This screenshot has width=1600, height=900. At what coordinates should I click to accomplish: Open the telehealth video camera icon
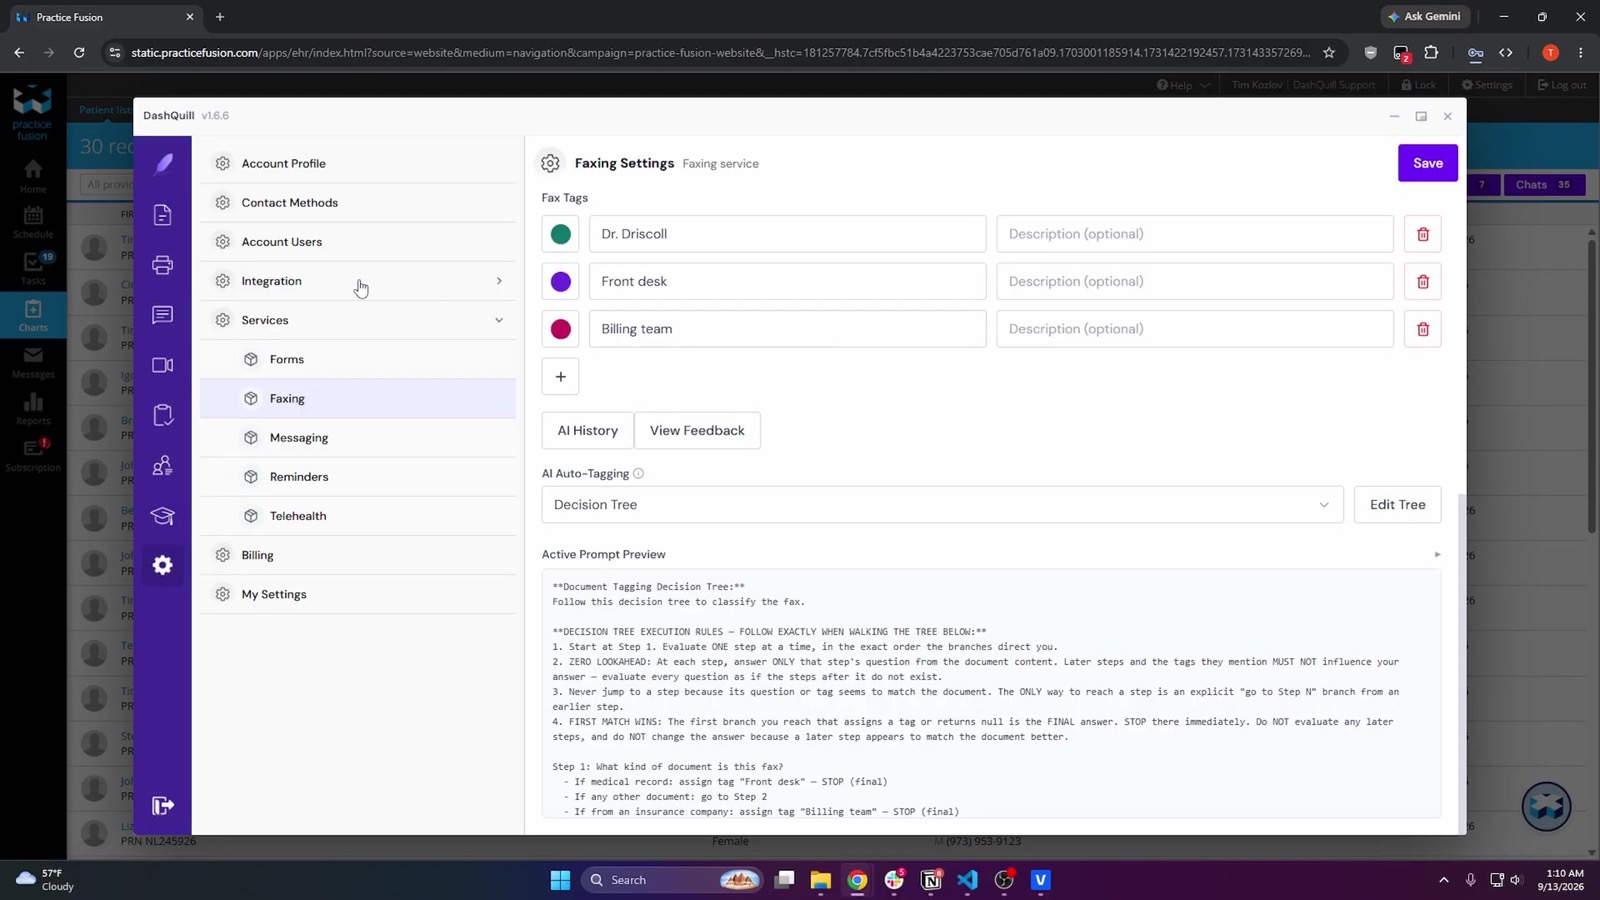click(x=163, y=365)
